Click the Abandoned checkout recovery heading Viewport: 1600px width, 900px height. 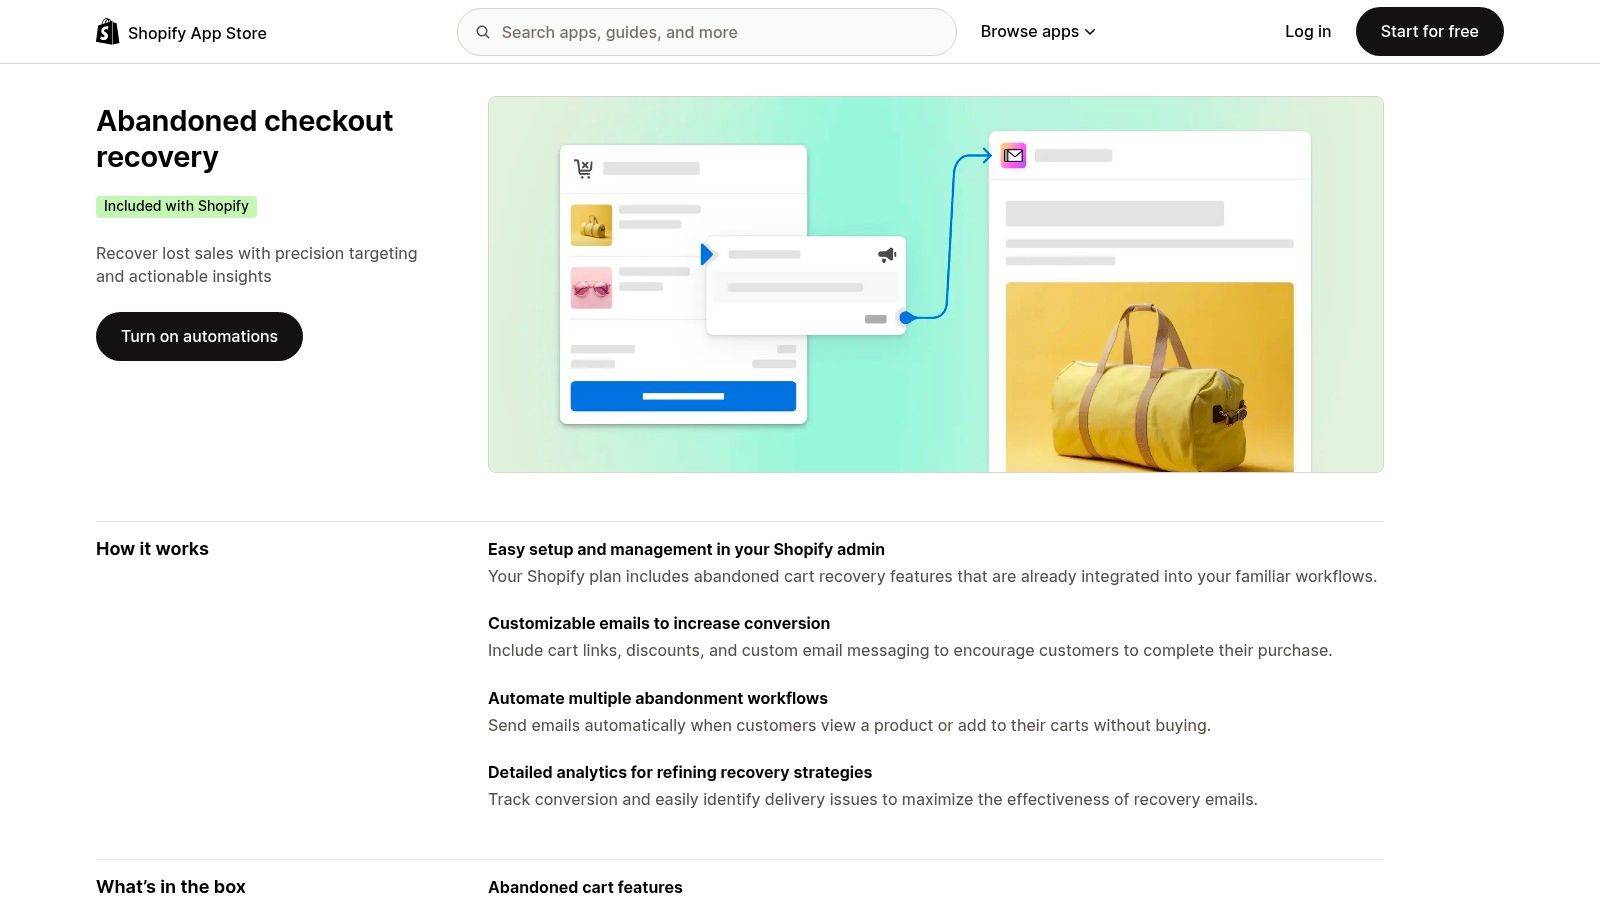(244, 139)
